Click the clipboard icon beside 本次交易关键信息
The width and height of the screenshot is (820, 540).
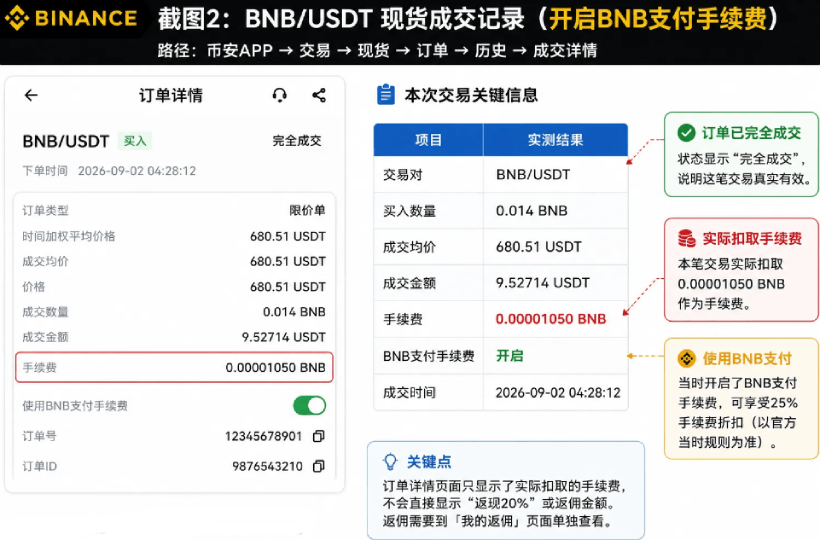click(386, 95)
